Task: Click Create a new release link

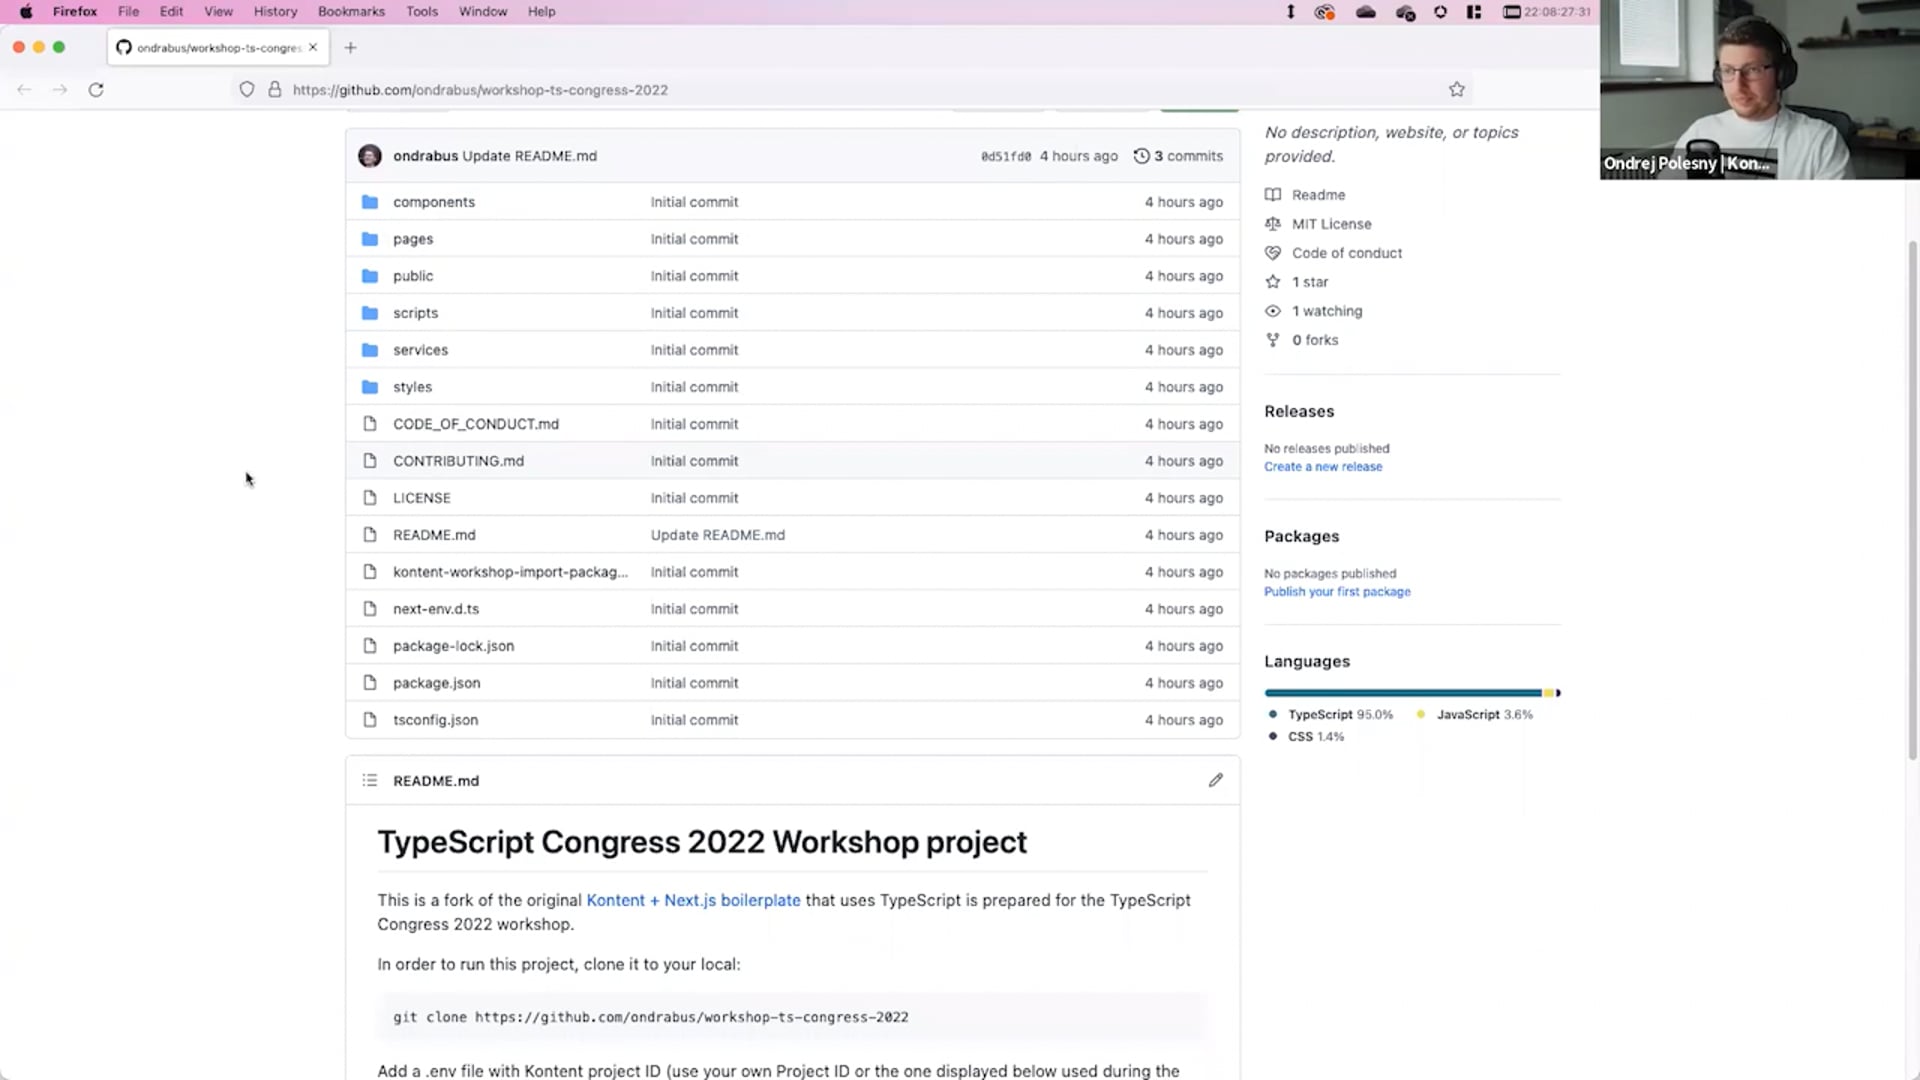Action: 1322,467
